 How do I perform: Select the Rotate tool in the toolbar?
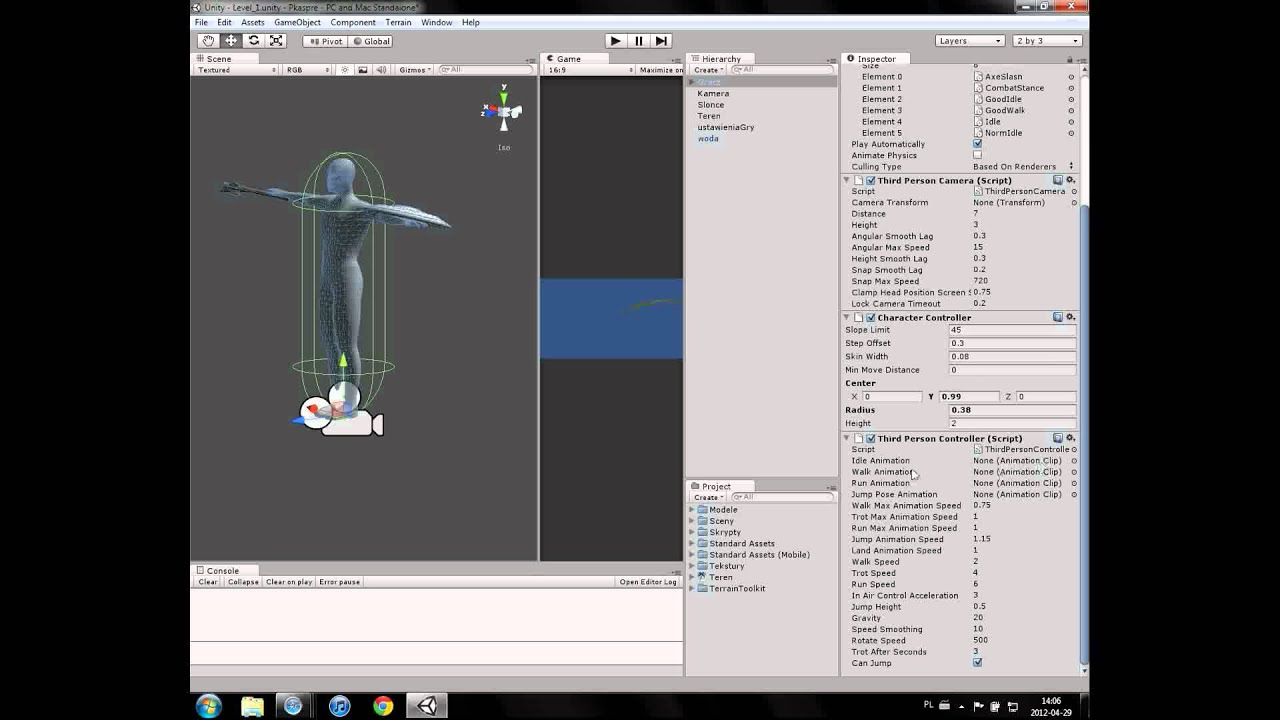254,41
